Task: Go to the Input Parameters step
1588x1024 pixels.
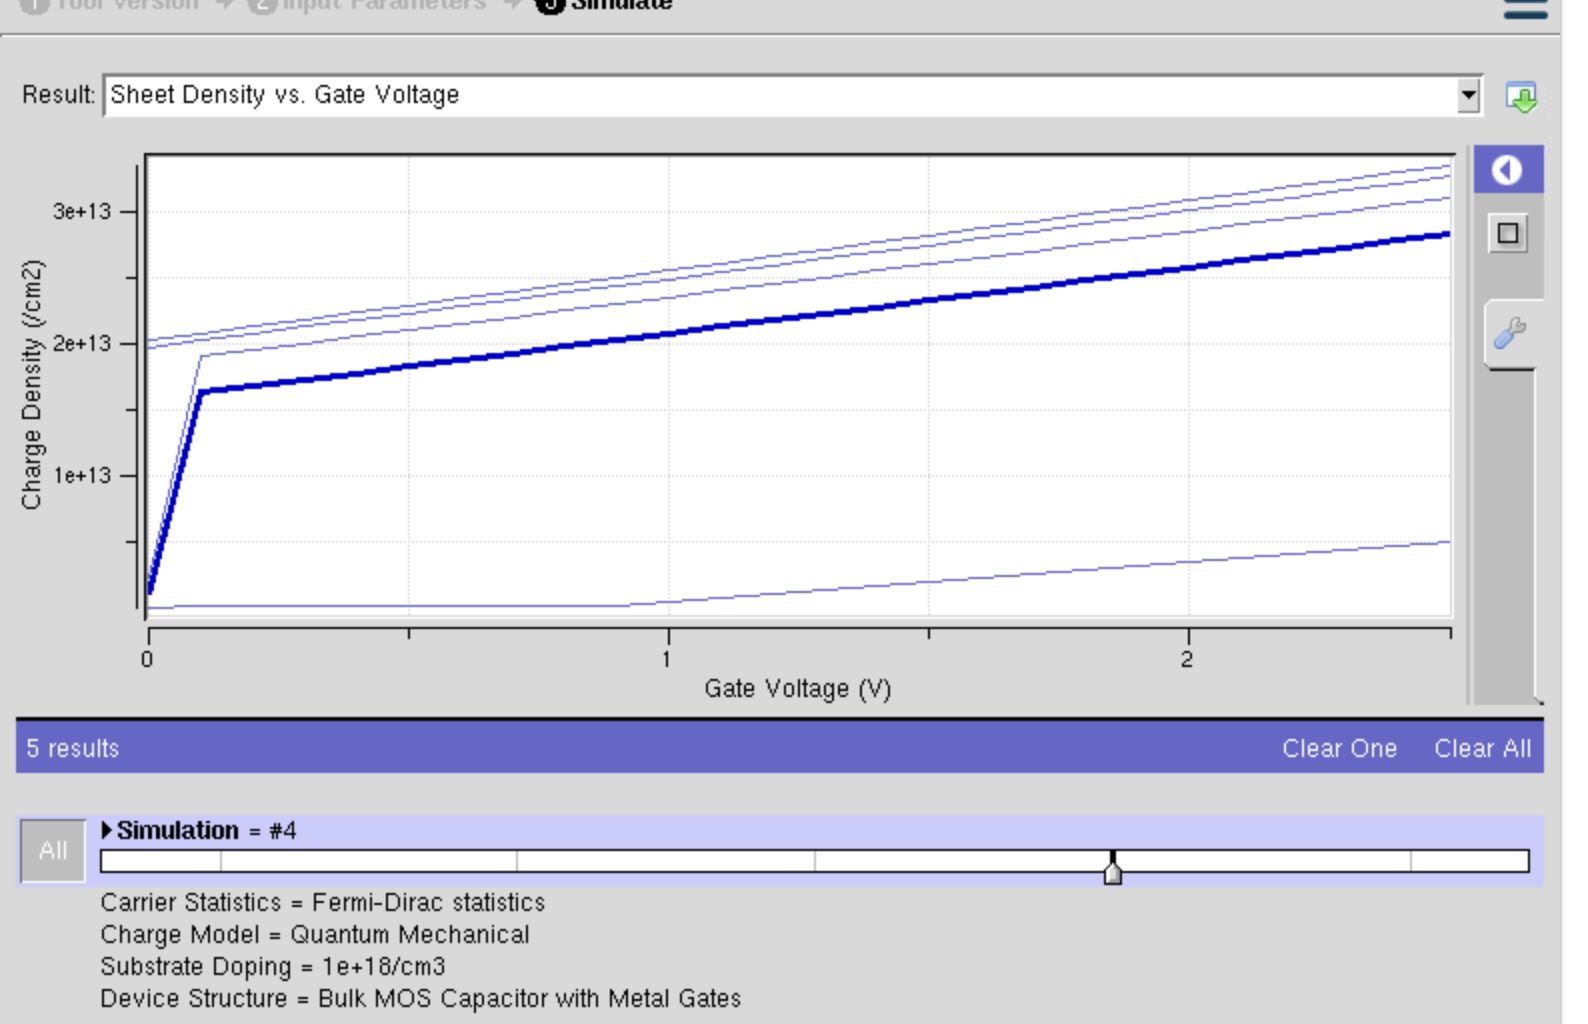Action: pos(367,5)
